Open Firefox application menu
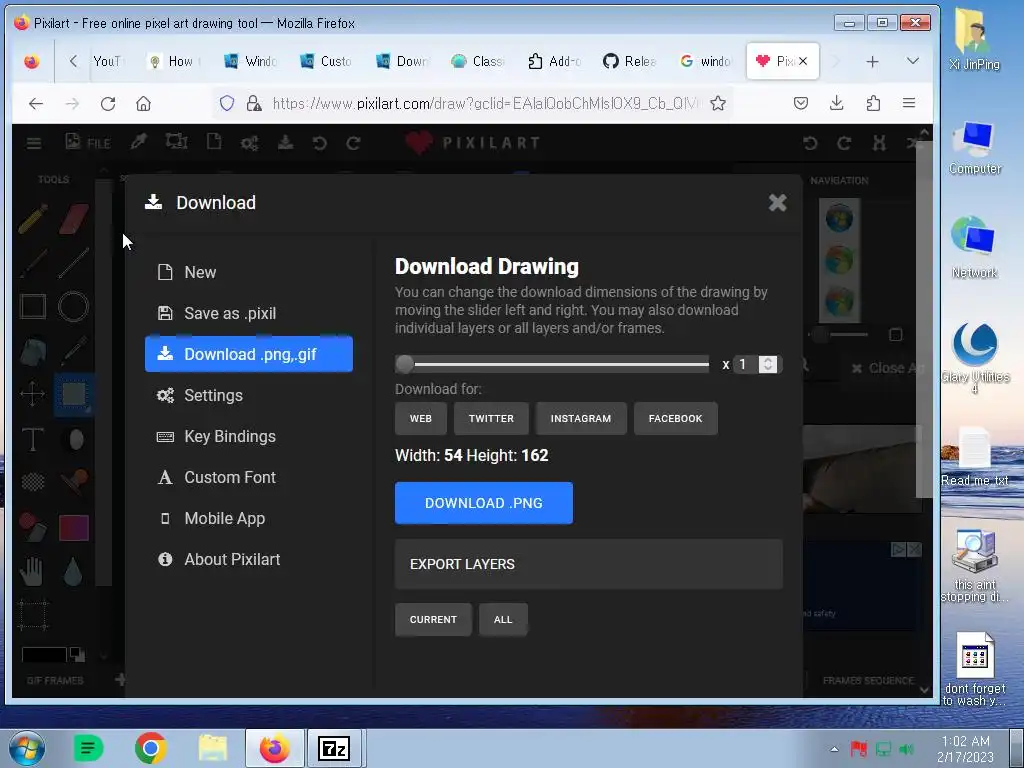This screenshot has width=1024, height=768. coord(908,103)
